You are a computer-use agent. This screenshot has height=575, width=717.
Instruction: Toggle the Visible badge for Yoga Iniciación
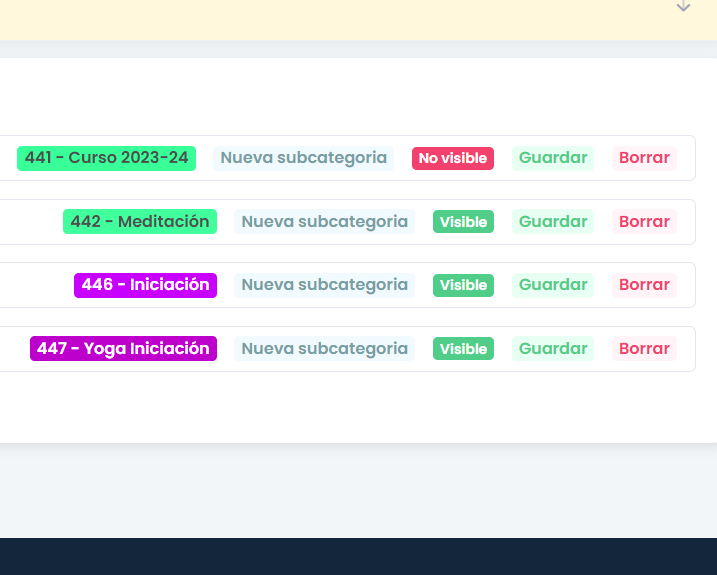point(463,349)
